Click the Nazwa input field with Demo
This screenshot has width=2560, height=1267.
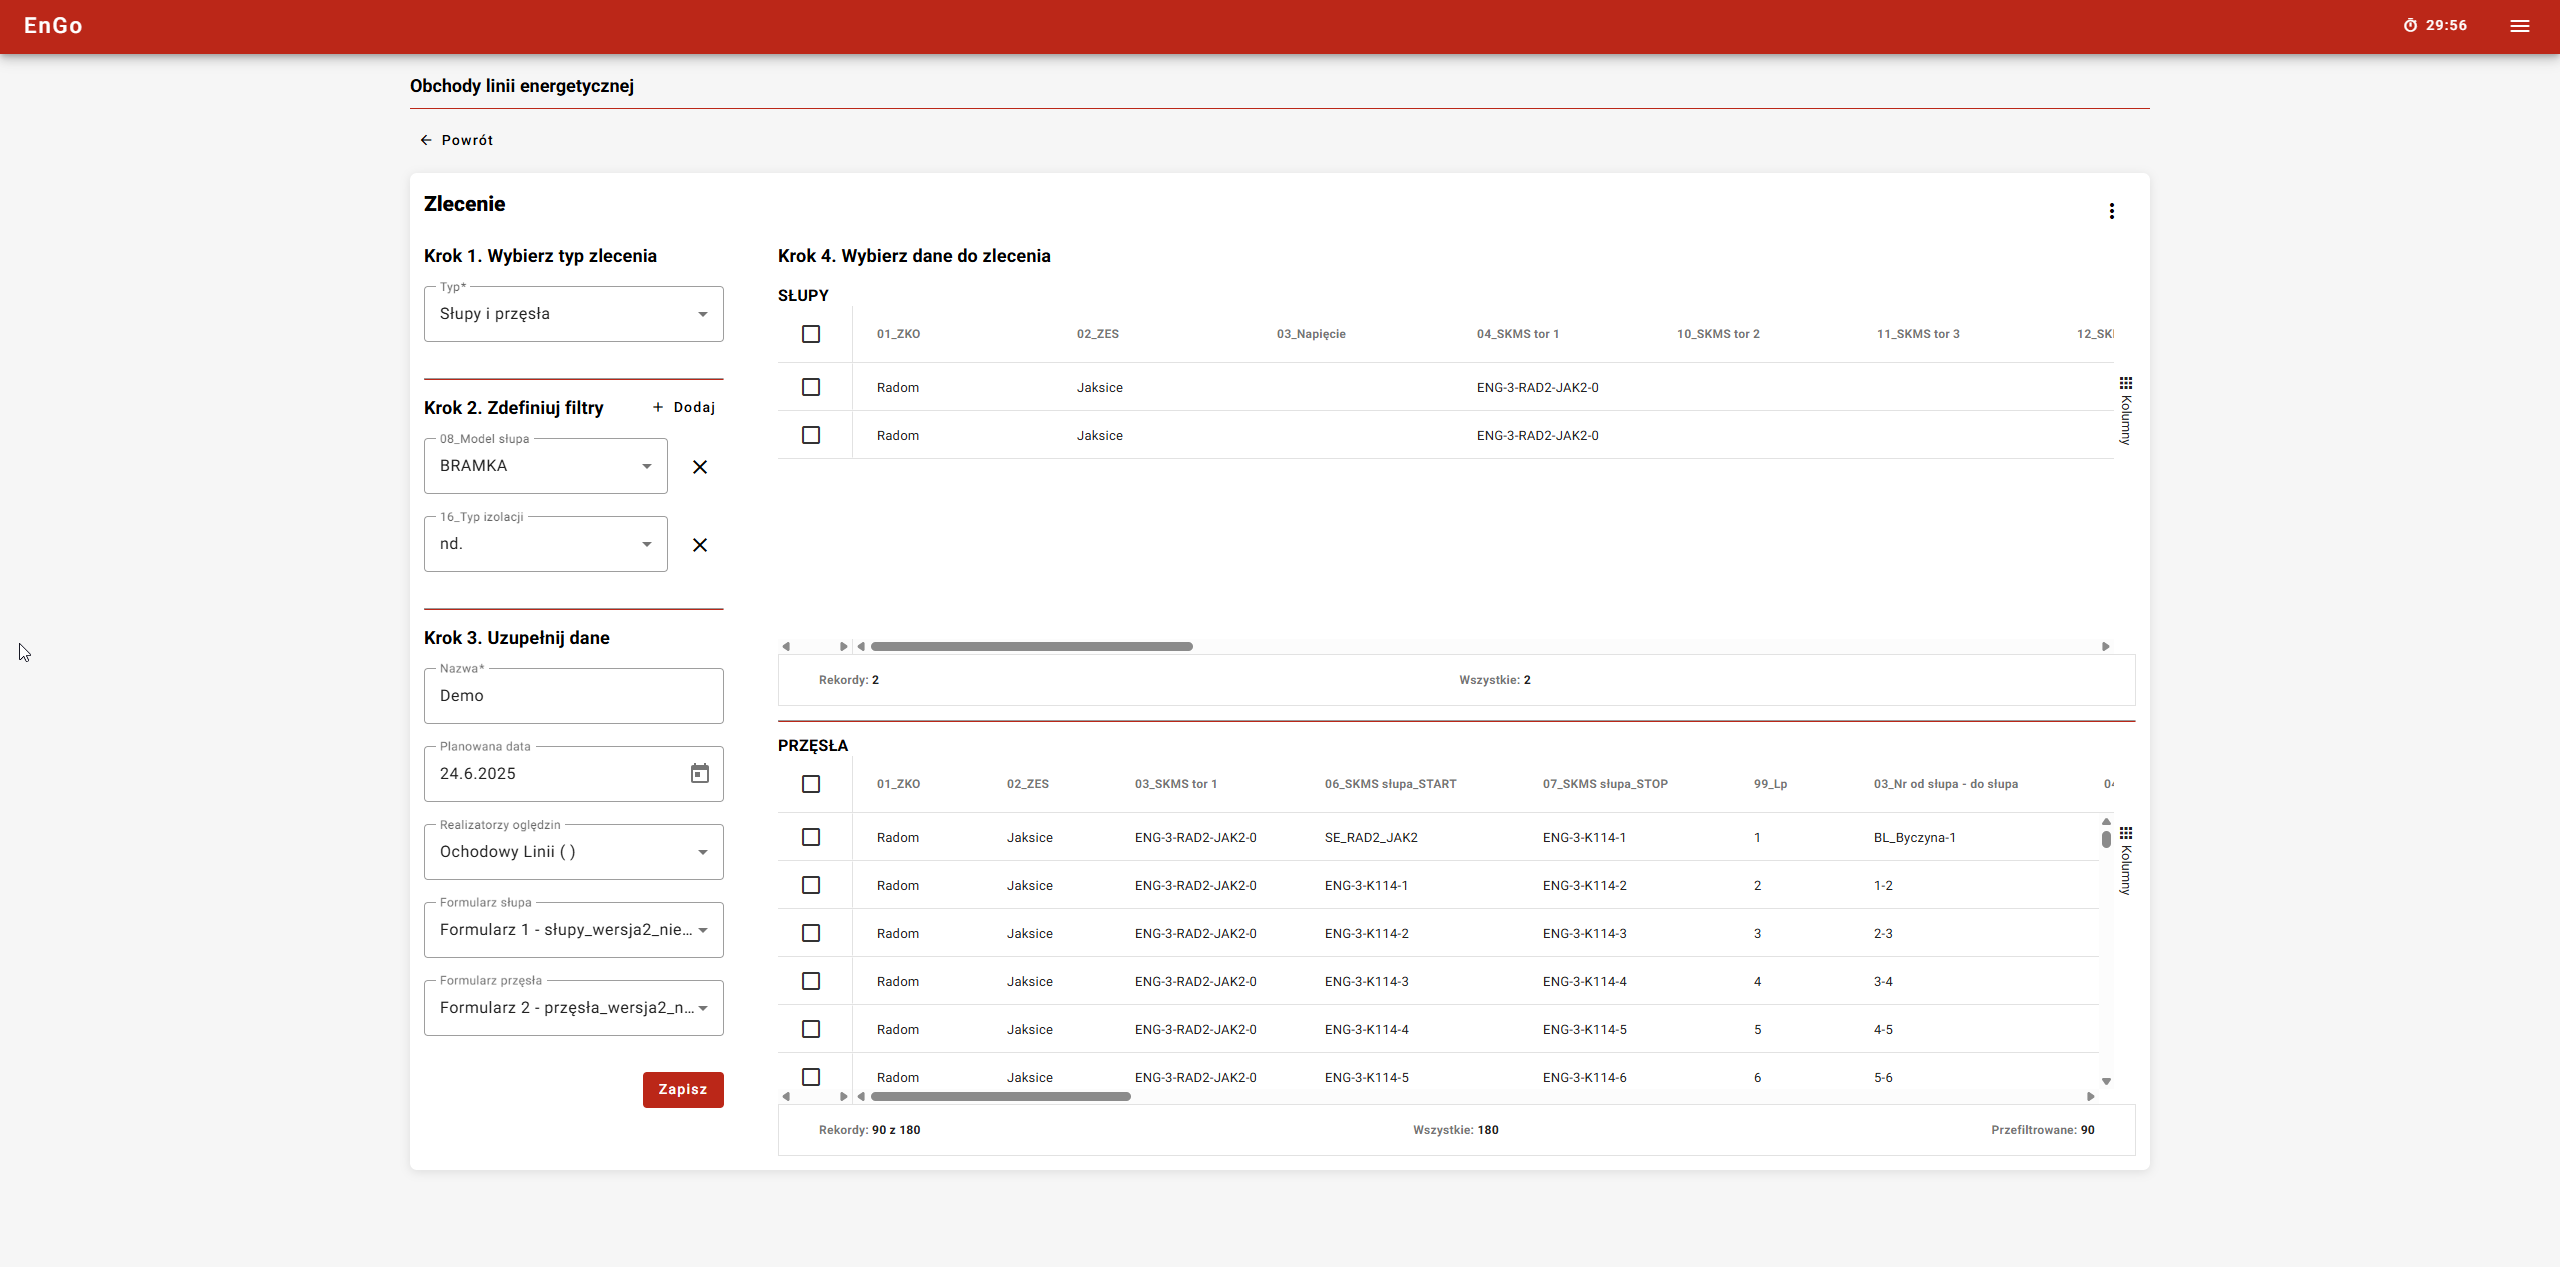tap(573, 696)
